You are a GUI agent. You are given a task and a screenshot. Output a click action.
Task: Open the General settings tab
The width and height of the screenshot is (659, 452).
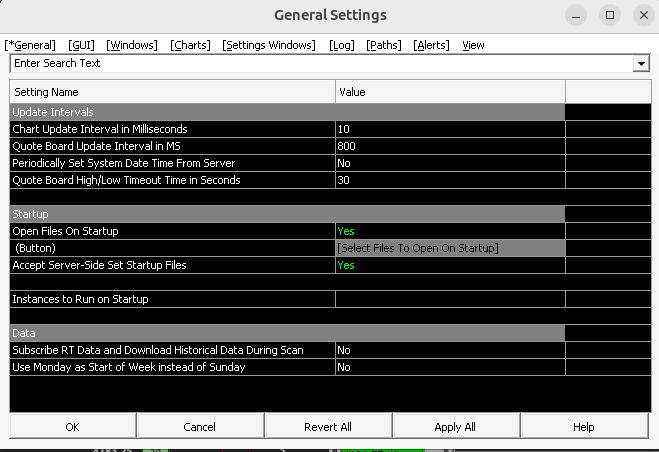tap(30, 45)
